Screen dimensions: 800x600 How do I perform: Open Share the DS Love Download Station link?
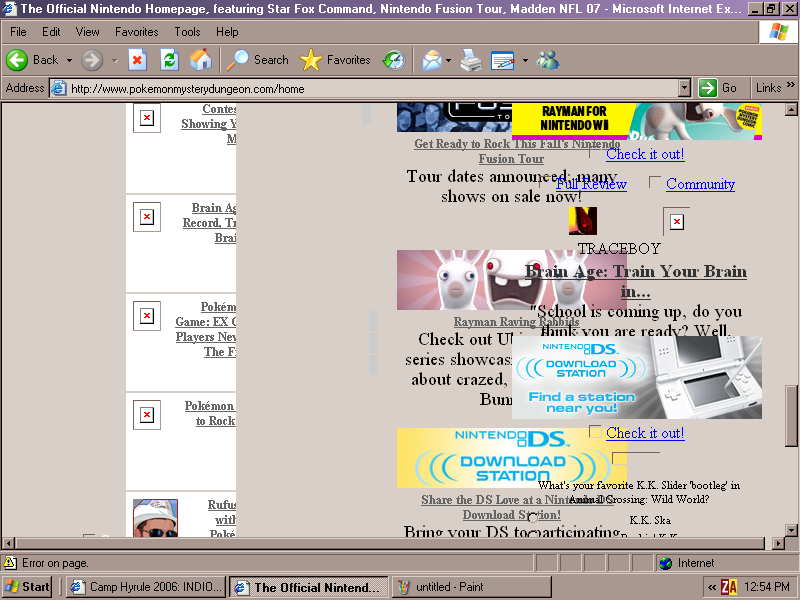(x=517, y=507)
